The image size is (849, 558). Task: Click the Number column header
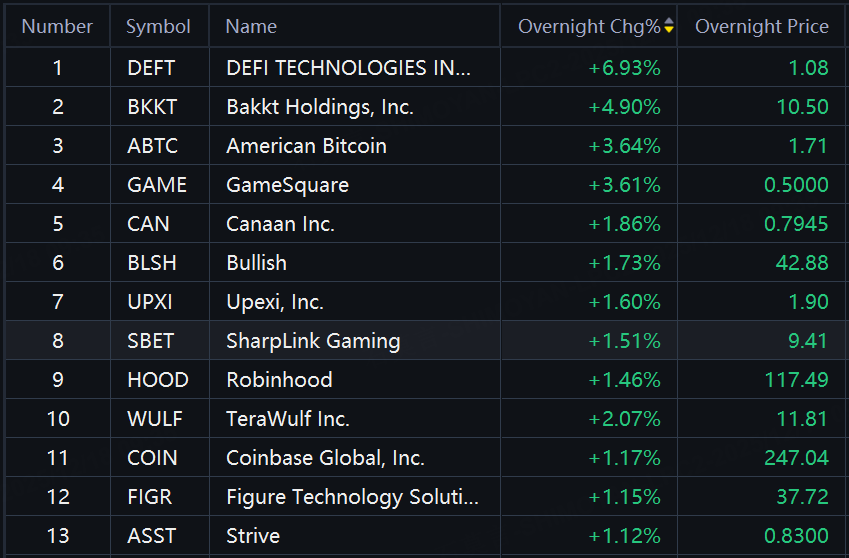point(57,26)
